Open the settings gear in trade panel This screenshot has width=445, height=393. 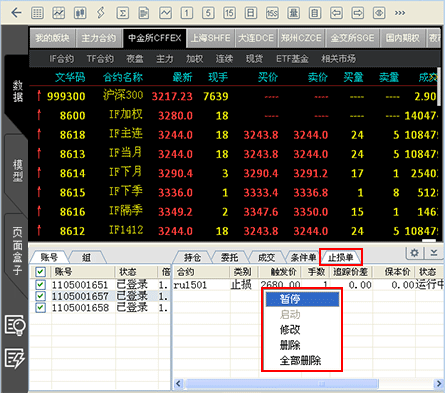pos(414,253)
